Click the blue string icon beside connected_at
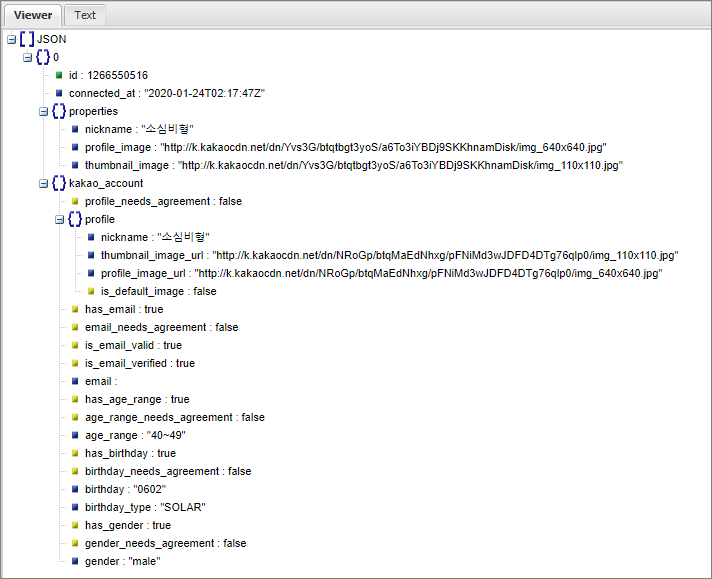Viewport: 712px width, 579px height. point(59,93)
